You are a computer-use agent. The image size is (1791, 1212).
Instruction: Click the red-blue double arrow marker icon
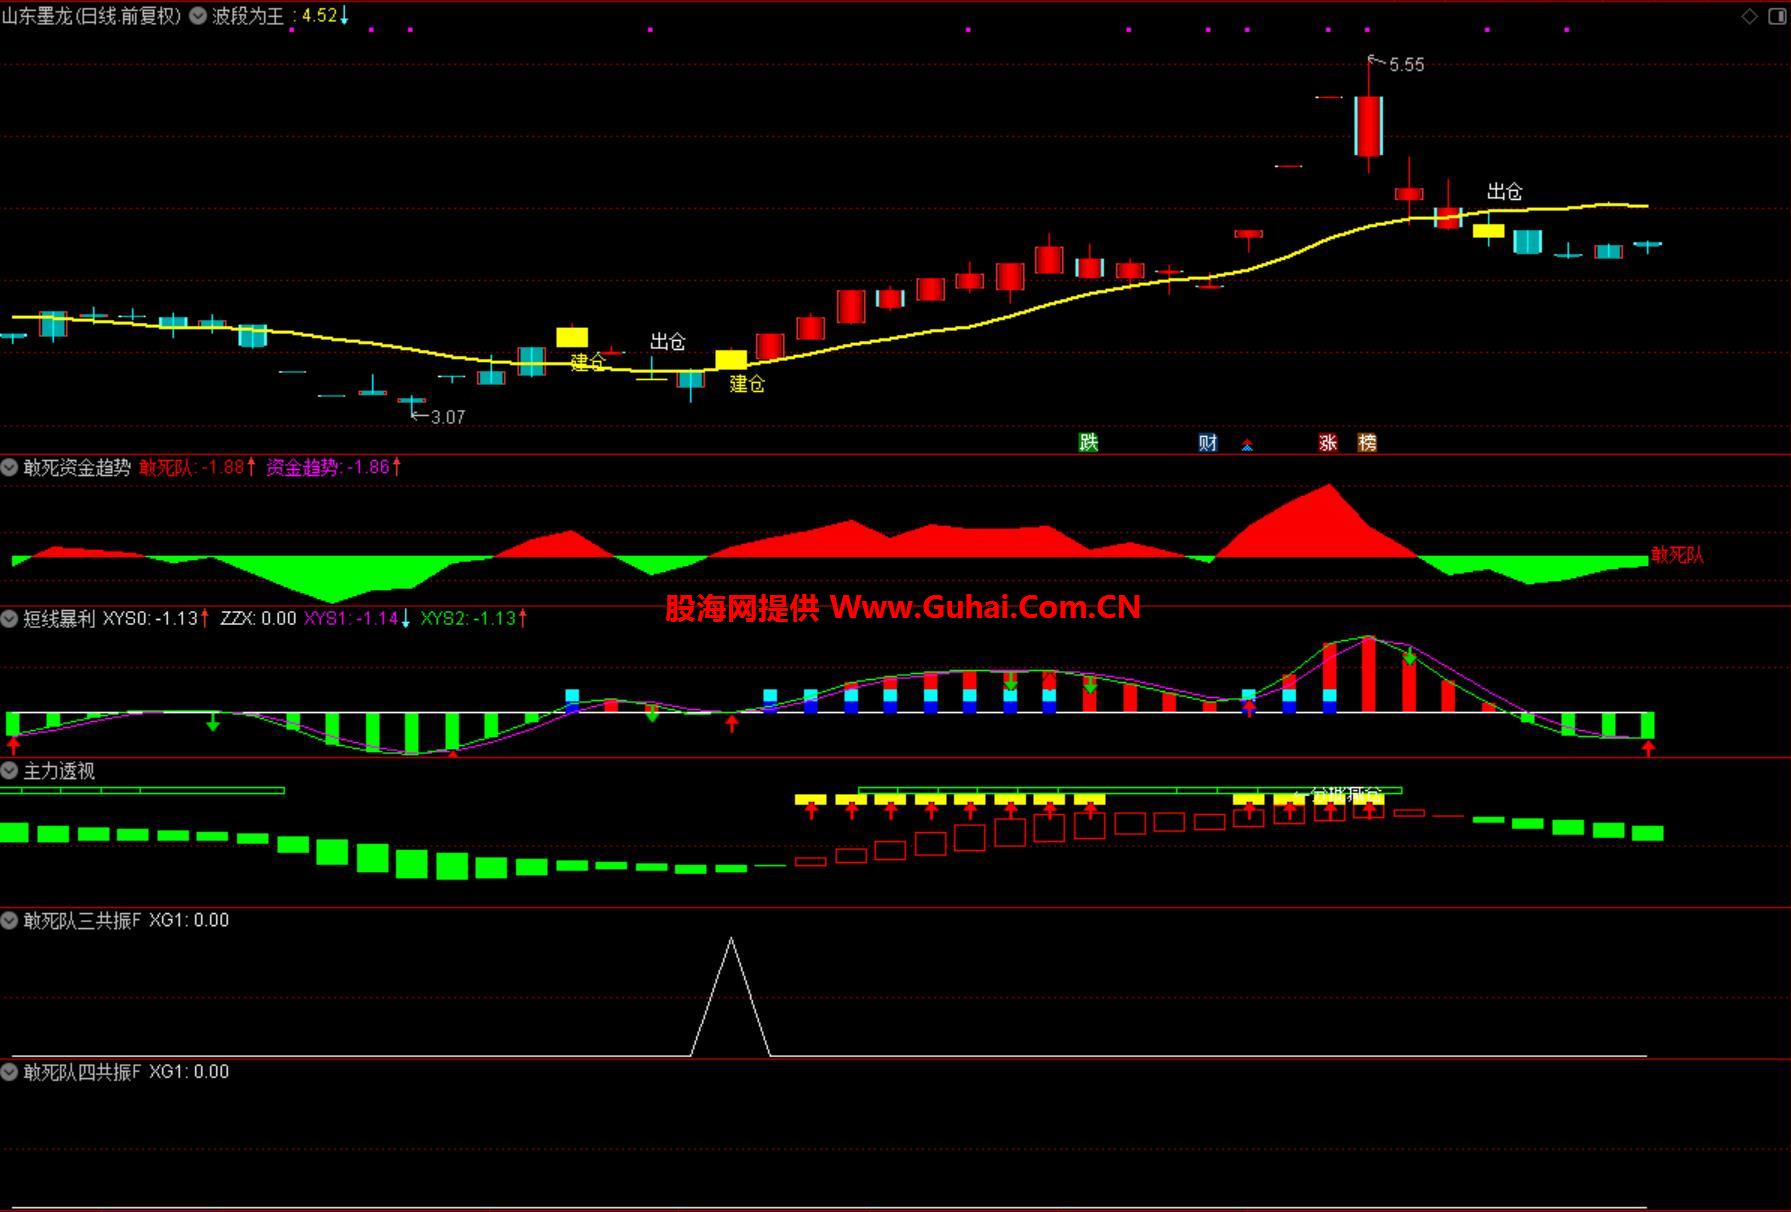1247,445
